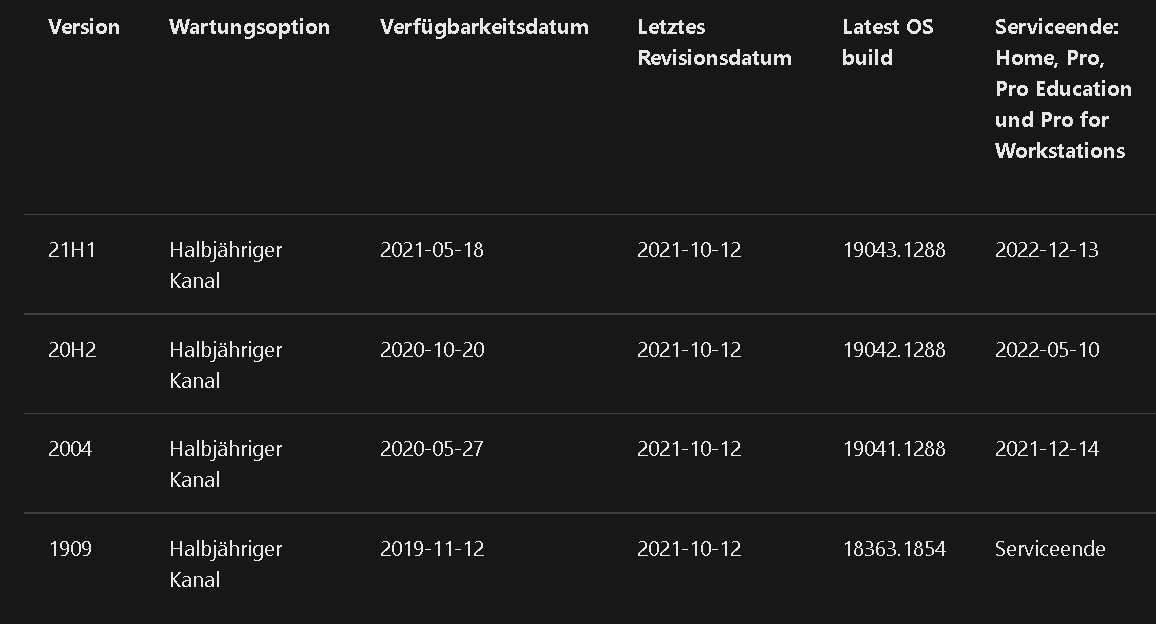Select end of service date 2022-12-13
Viewport: 1156px width, 624px height.
click(1047, 250)
